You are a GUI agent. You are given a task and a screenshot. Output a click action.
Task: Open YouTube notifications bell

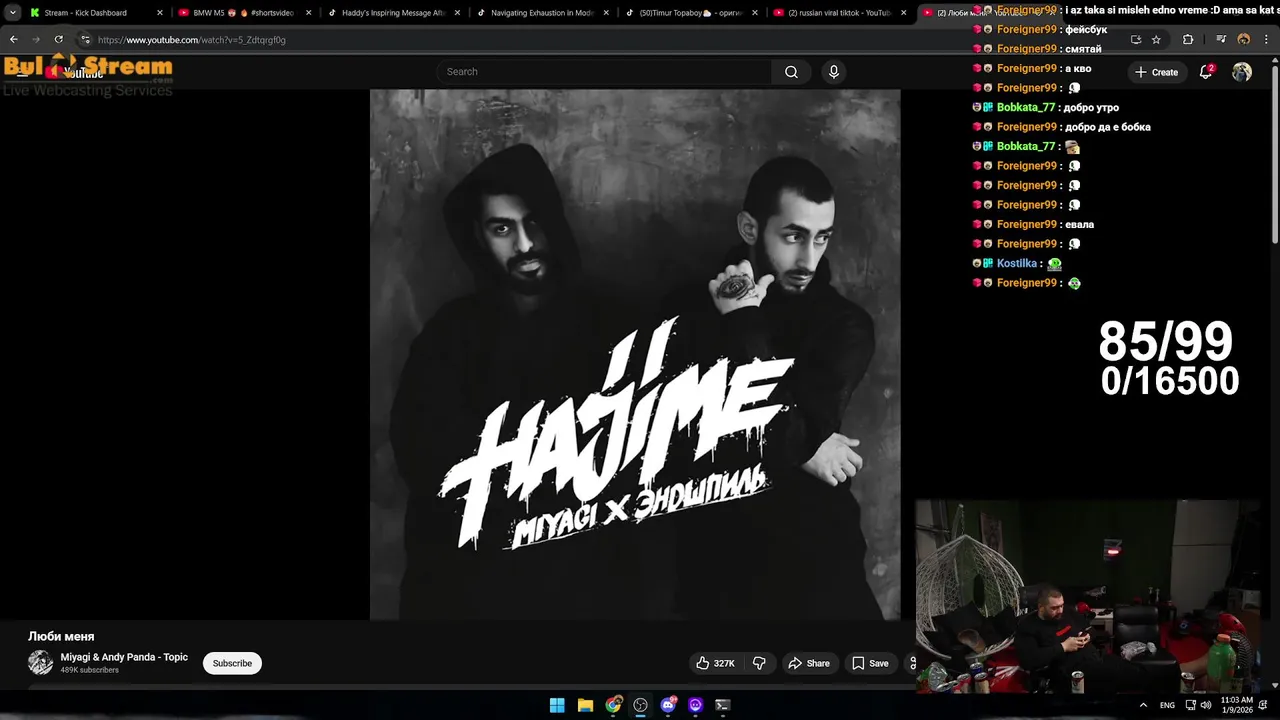point(1206,72)
